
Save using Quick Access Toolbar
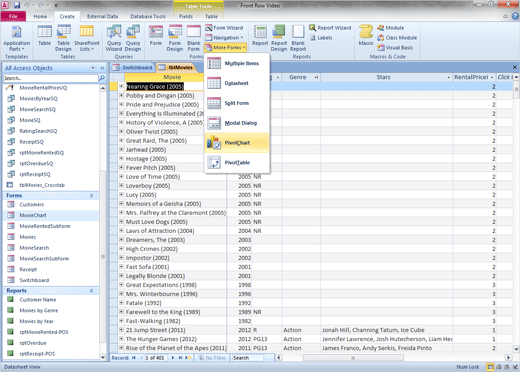pyautogui.click(x=17, y=5)
